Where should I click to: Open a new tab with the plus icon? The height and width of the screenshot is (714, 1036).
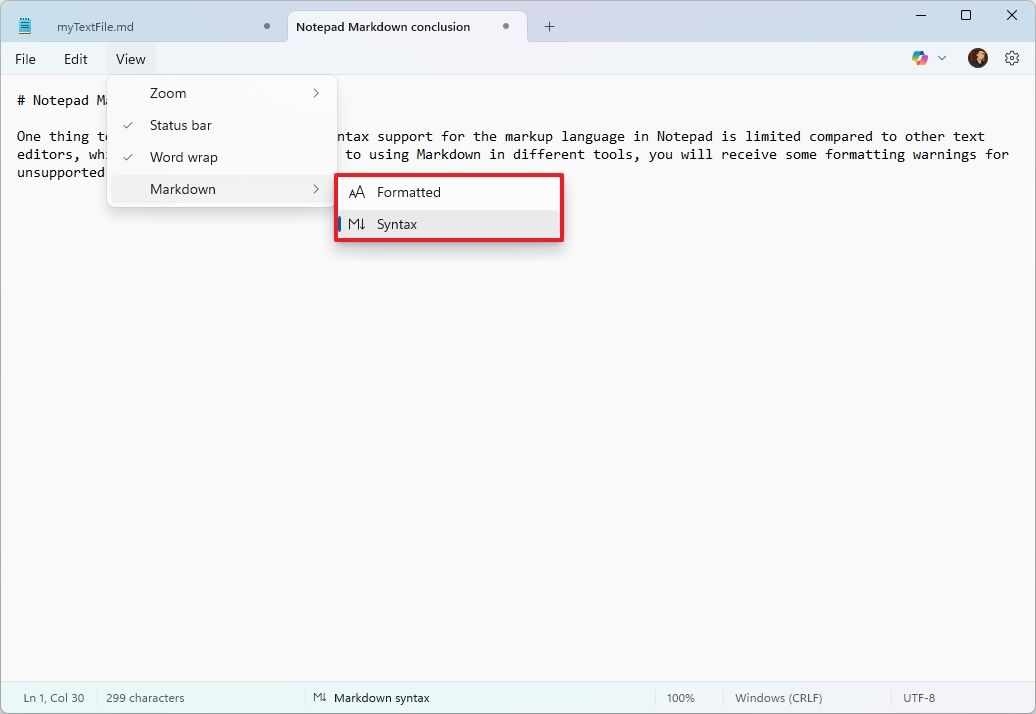click(x=548, y=26)
